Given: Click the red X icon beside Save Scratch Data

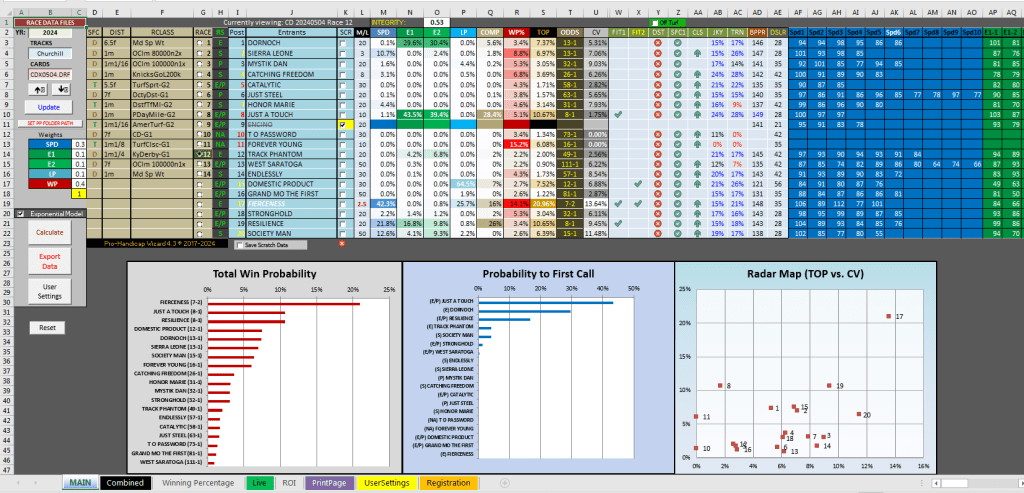Looking at the screenshot, I should coord(342,243).
